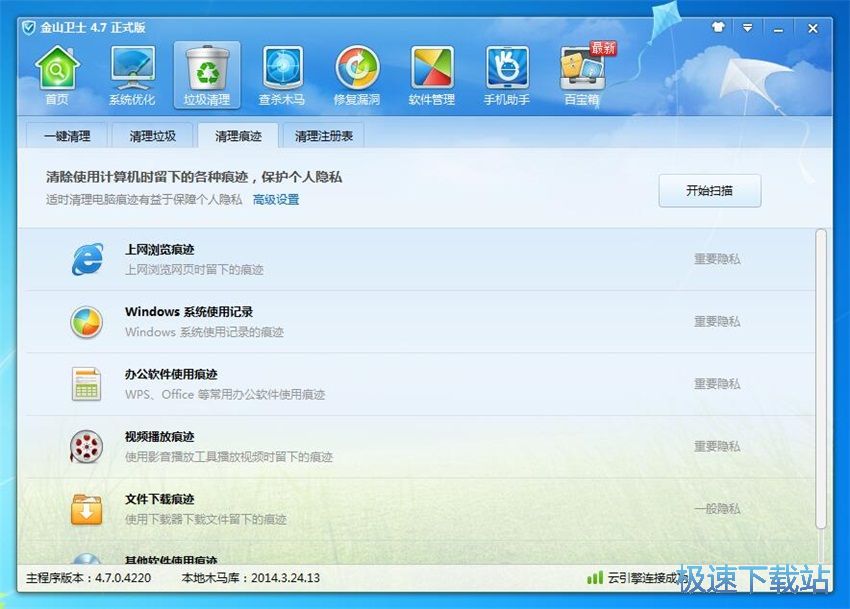The height and width of the screenshot is (609, 850).
Task: Select the 上网浏览痕迹 row title
Action: tap(159, 249)
